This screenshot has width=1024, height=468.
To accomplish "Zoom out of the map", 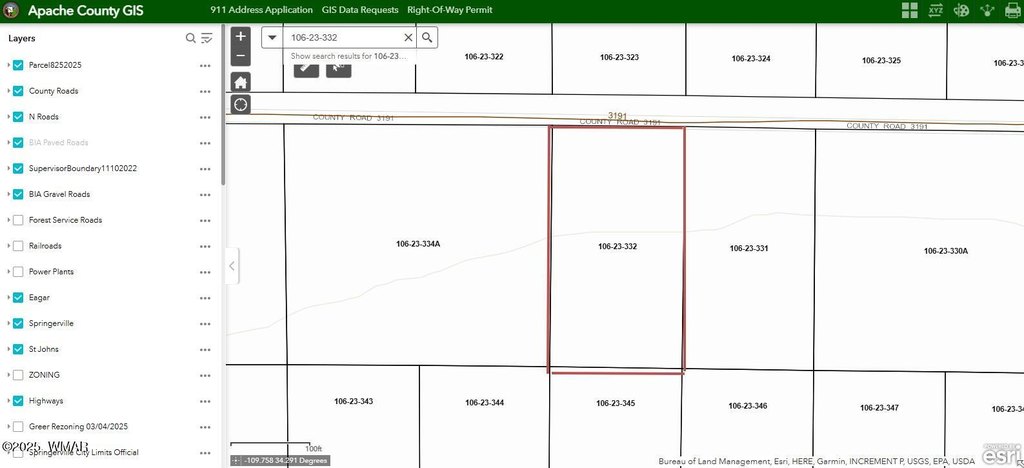I will point(240,55).
